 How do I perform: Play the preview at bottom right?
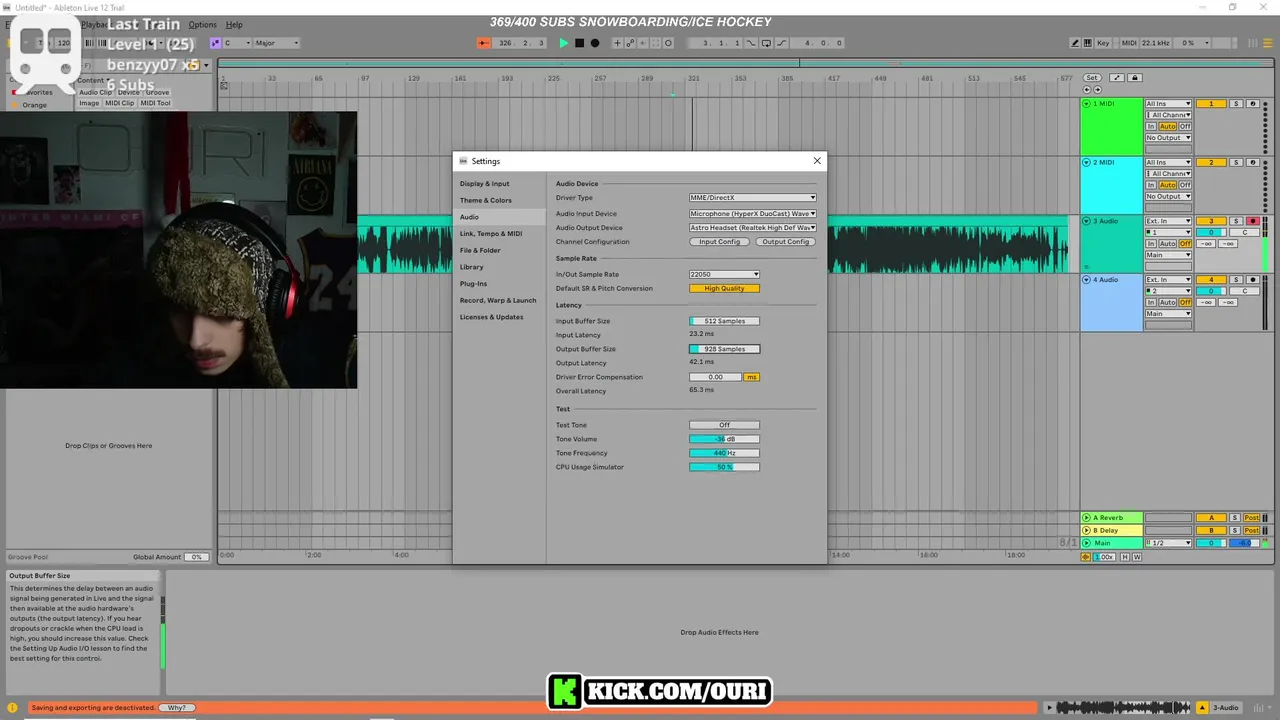[1049, 708]
